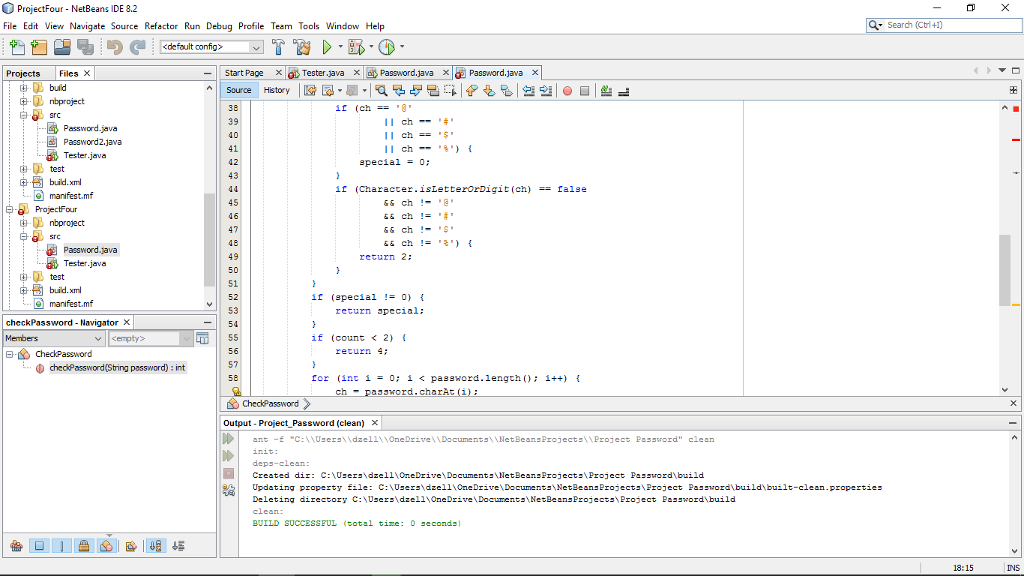Viewport: 1024px width, 576px height.
Task: Click the editor vertical scrollbar thumb
Action: click(x=1004, y=270)
